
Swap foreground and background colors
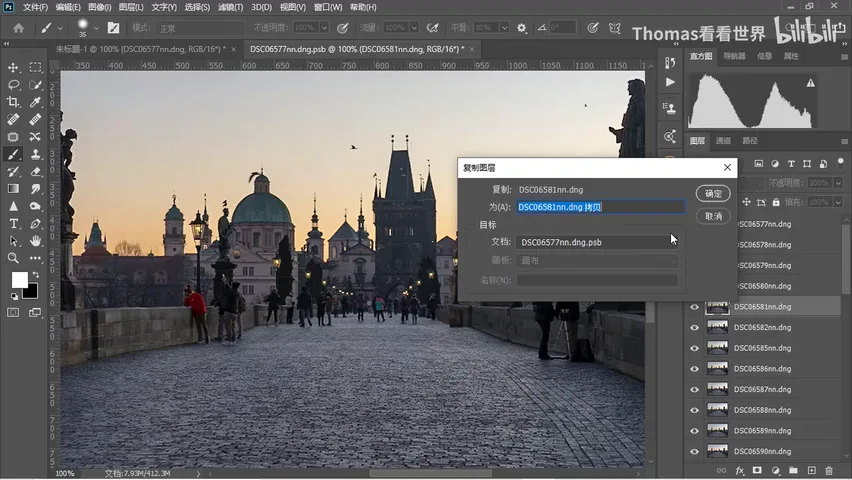(35, 275)
